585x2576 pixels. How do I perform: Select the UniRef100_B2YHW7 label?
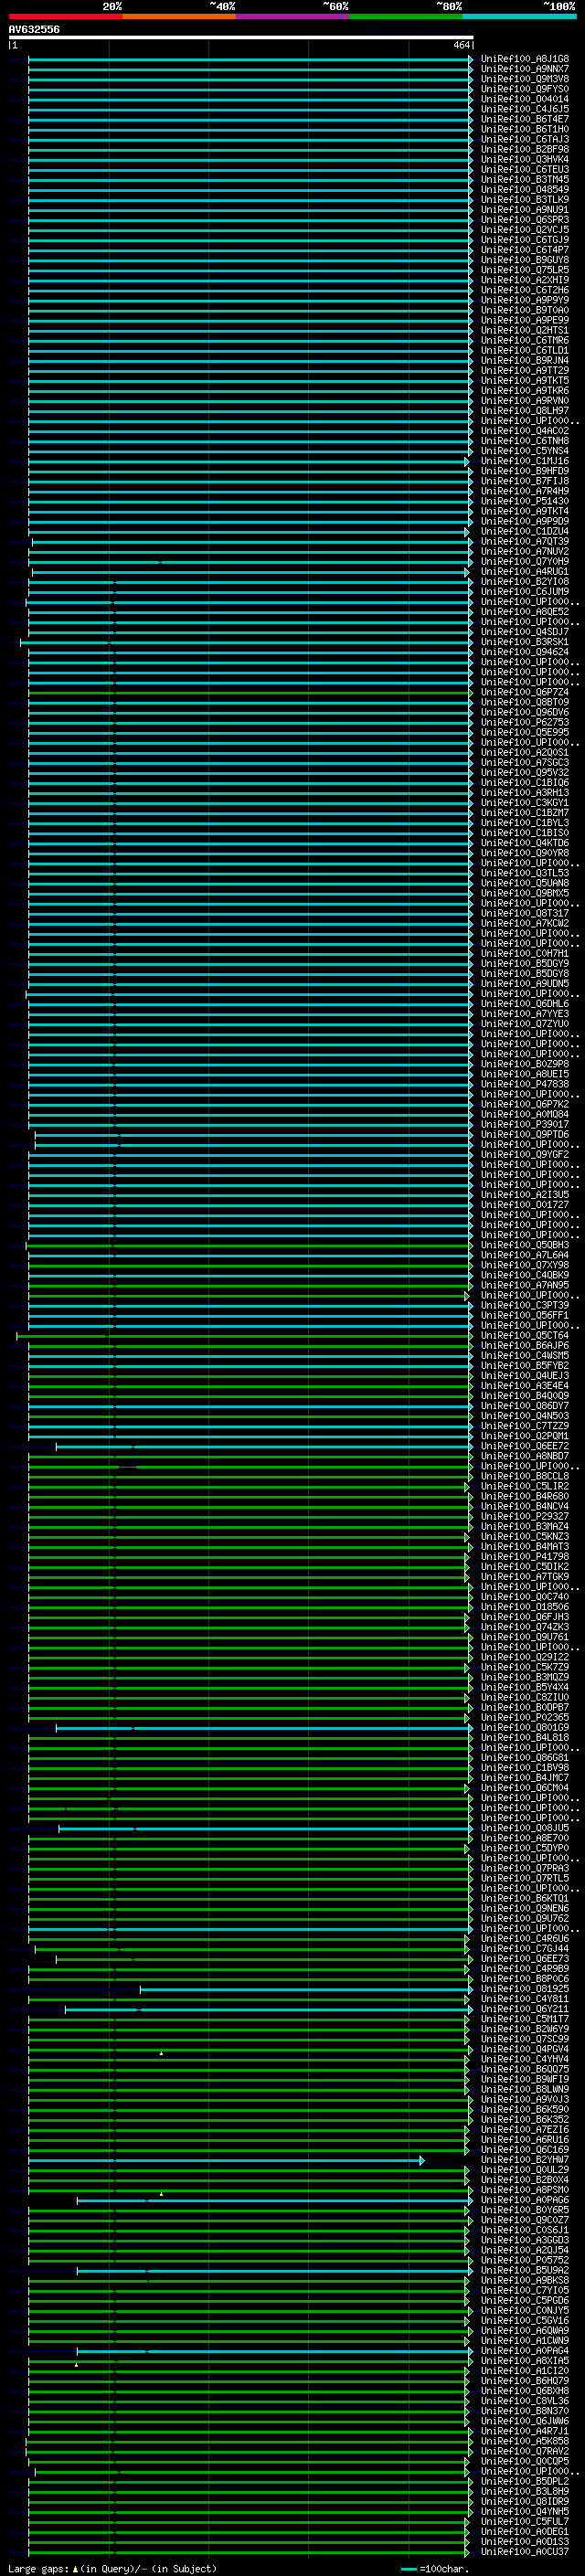525,2161
